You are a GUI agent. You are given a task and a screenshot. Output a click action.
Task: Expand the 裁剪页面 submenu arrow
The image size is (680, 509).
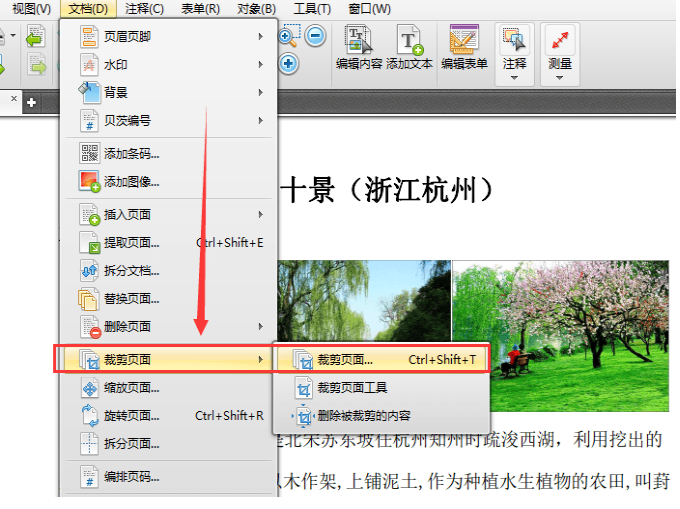pos(261,359)
